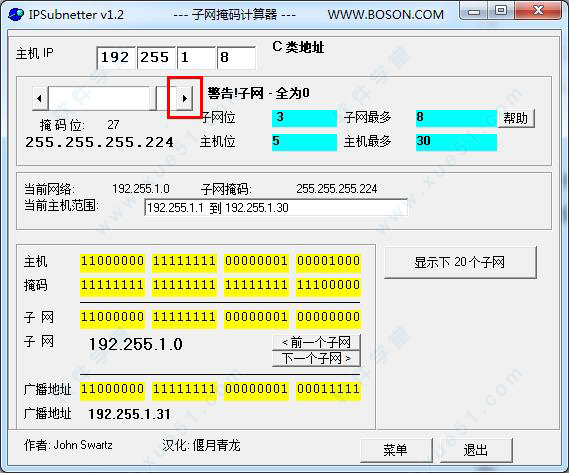
Task: Click the 退出 exit button
Action: 476,450
